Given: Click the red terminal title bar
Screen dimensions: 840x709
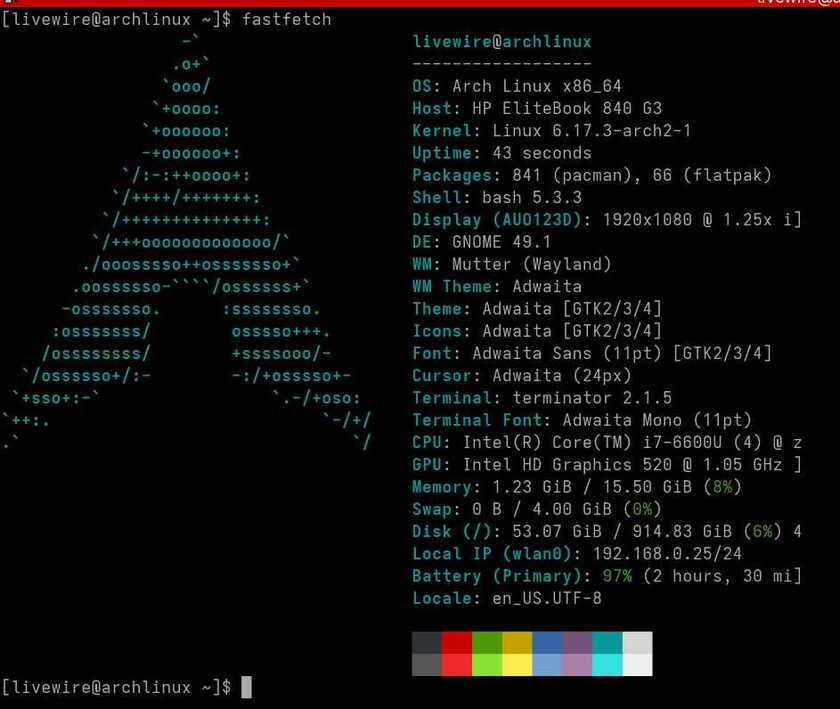Looking at the screenshot, I should [420, 3].
